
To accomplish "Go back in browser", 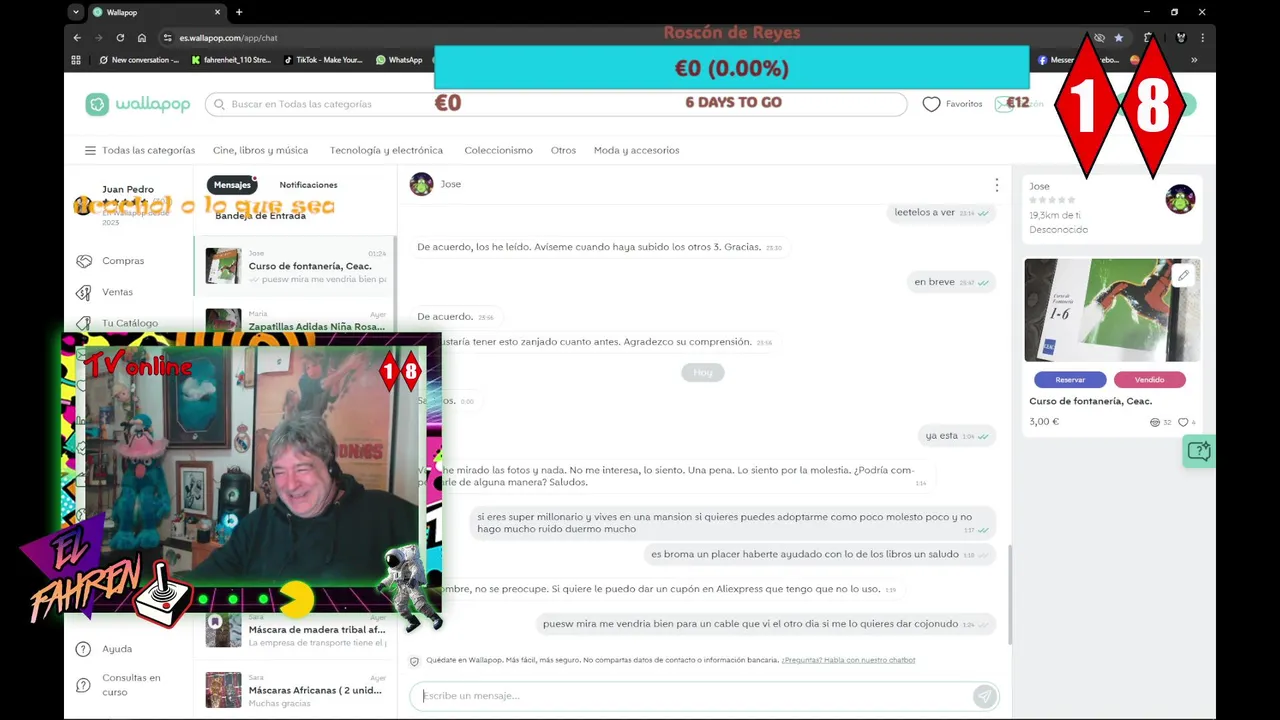I will pos(77,38).
